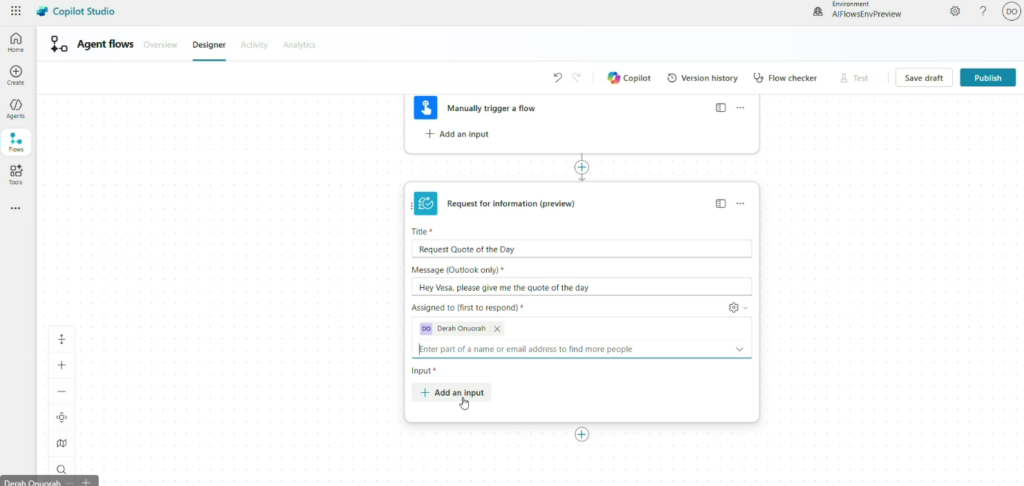This screenshot has width=1024, height=486.
Task: Open the Create page from sidebar
Action: 16,76
